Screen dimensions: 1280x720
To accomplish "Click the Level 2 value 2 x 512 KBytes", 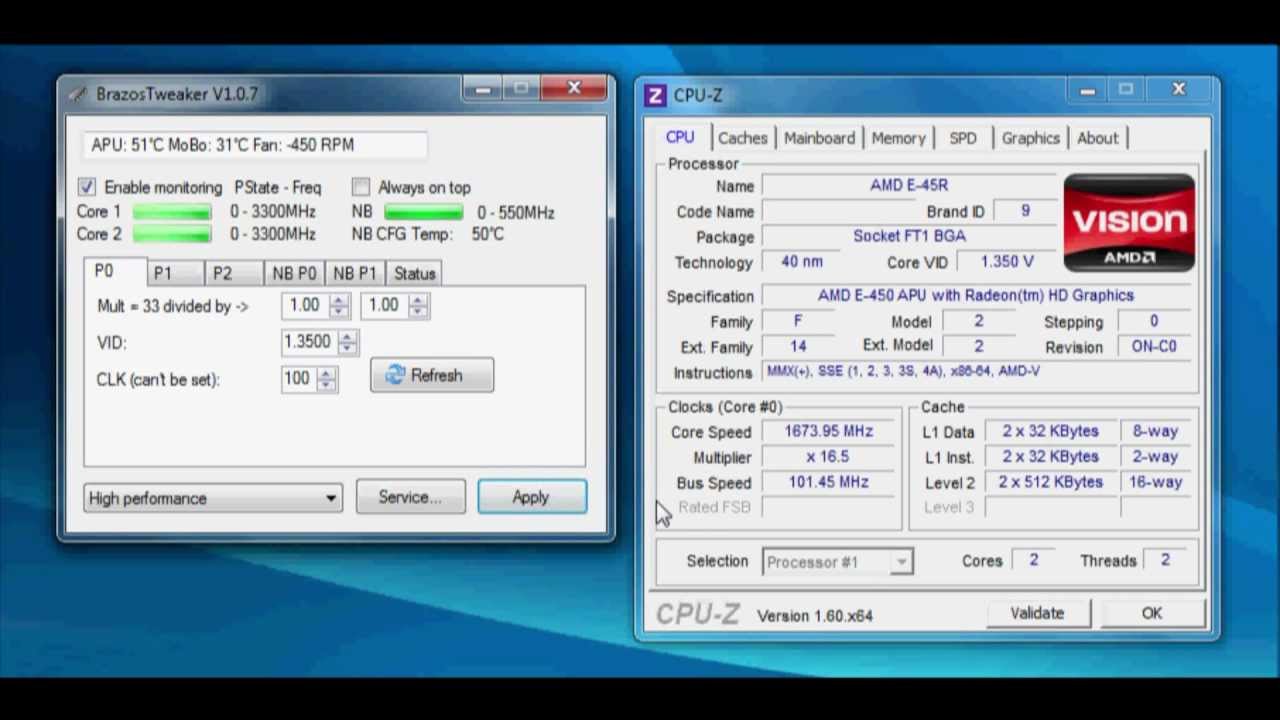I will pyautogui.click(x=1050, y=482).
